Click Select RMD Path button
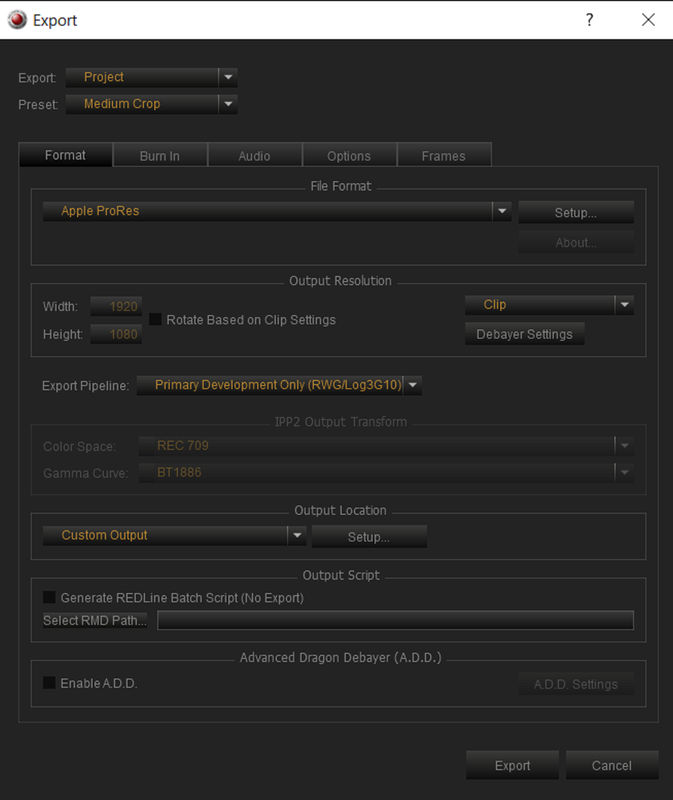Image resolution: width=673 pixels, height=800 pixels. 95,620
